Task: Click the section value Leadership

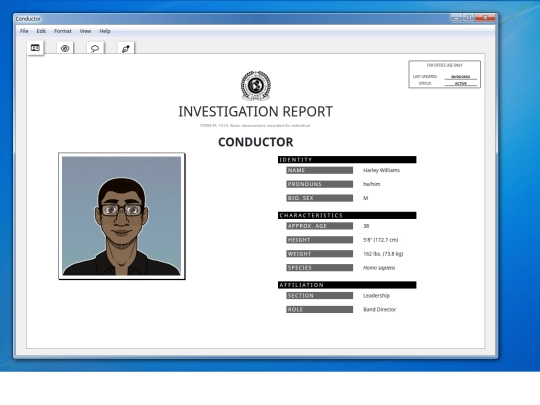Action: (376, 295)
